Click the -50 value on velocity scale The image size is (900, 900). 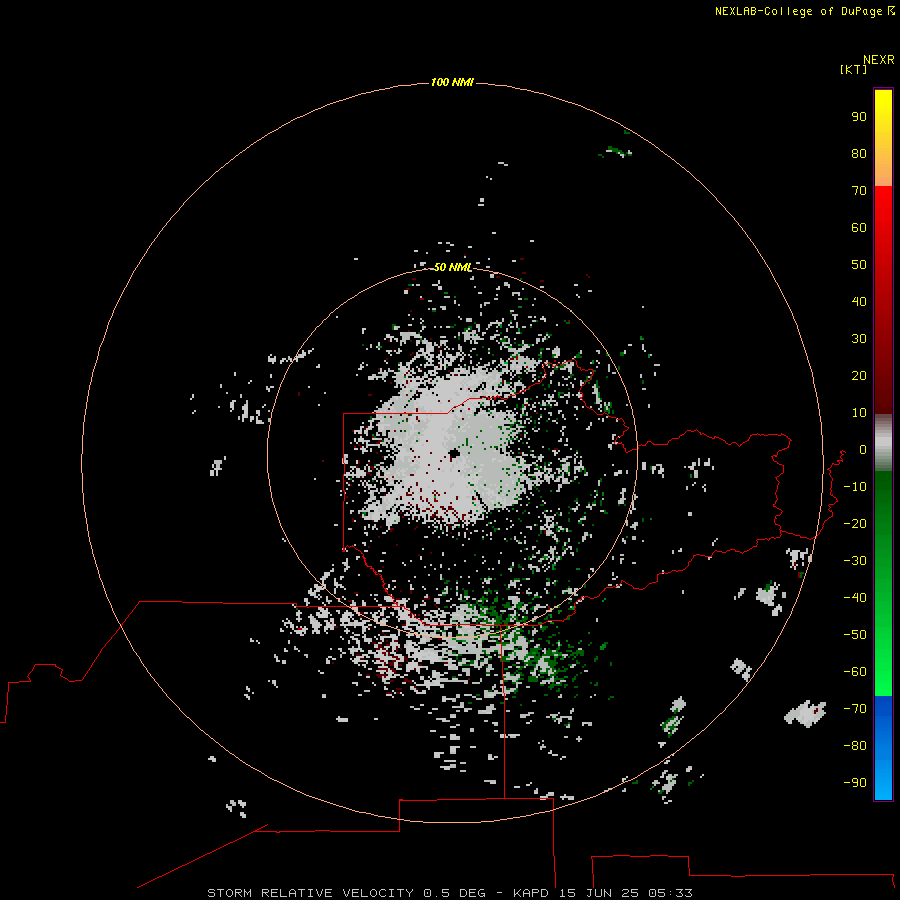(855, 635)
